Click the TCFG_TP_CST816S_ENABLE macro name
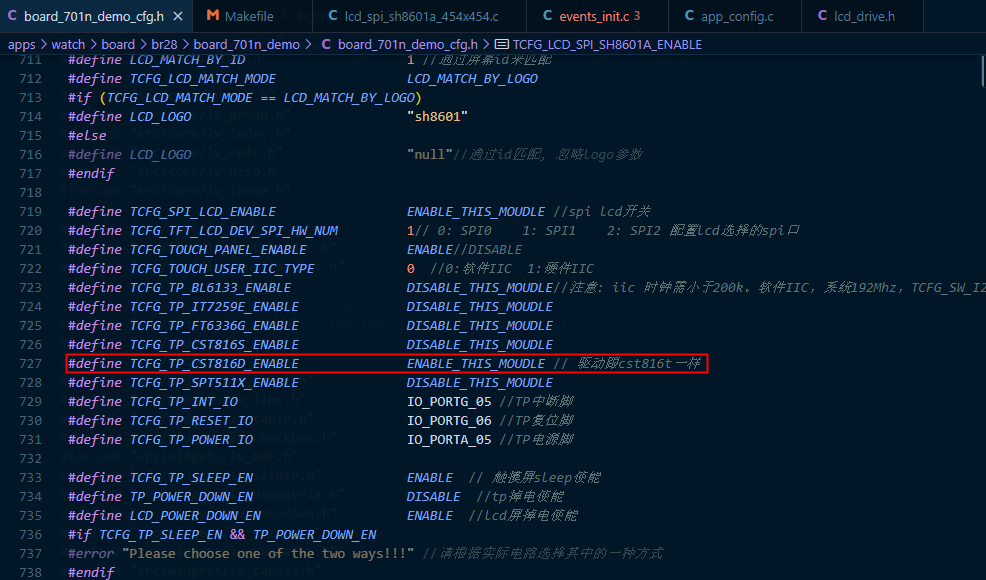This screenshot has height=580, width=986. [214, 345]
